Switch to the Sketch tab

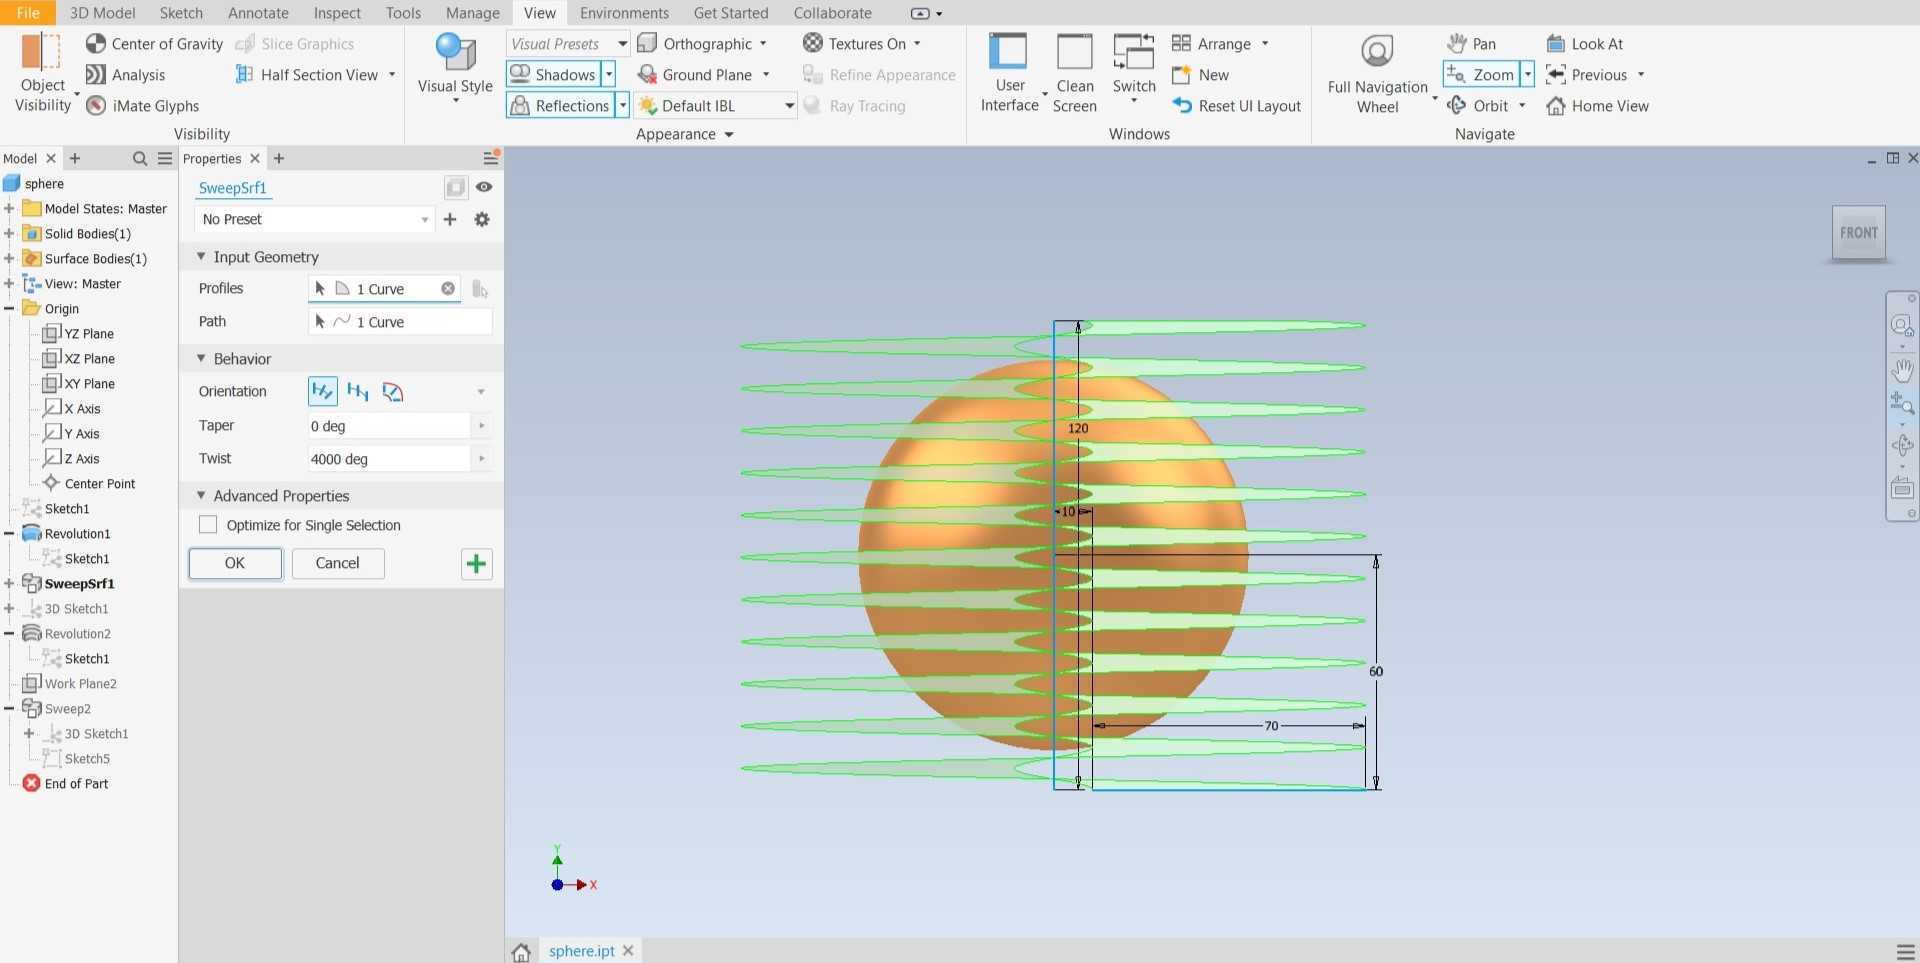tap(181, 13)
